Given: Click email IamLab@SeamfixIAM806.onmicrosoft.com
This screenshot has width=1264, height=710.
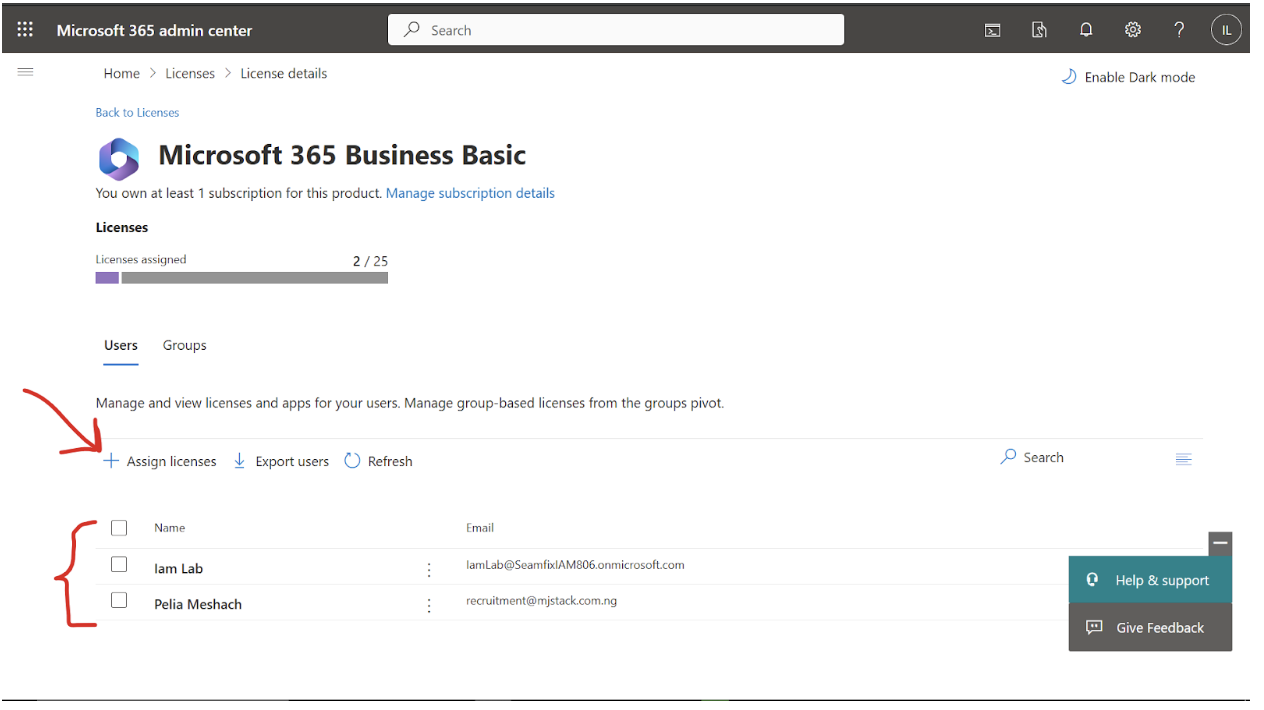Looking at the screenshot, I should 575,565.
